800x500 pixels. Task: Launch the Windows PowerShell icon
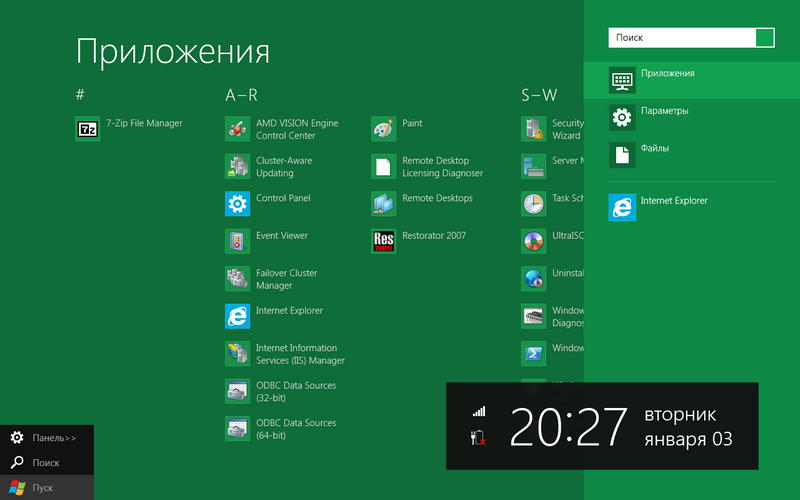533,354
